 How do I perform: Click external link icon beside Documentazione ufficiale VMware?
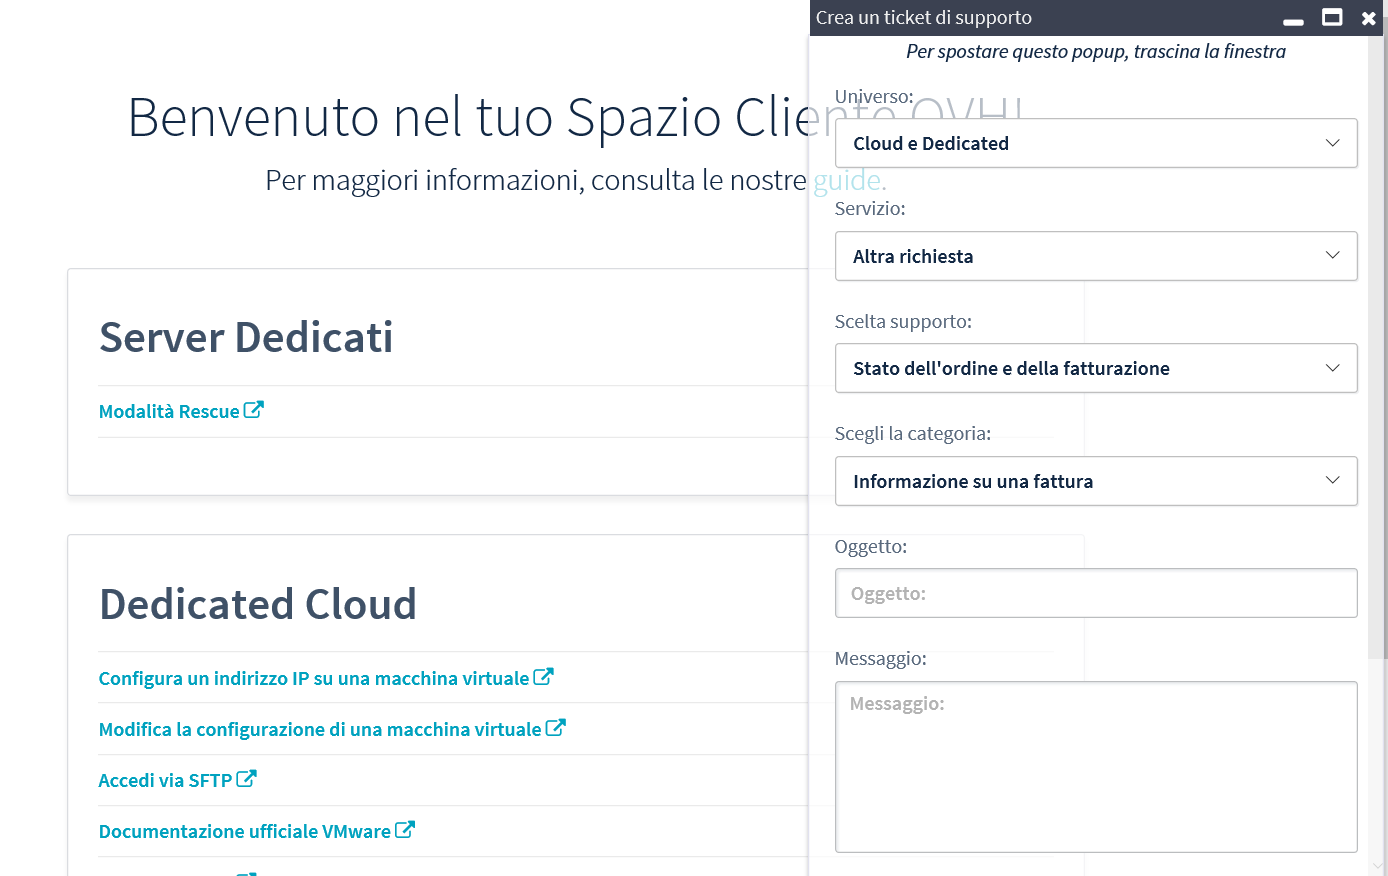pos(405,829)
